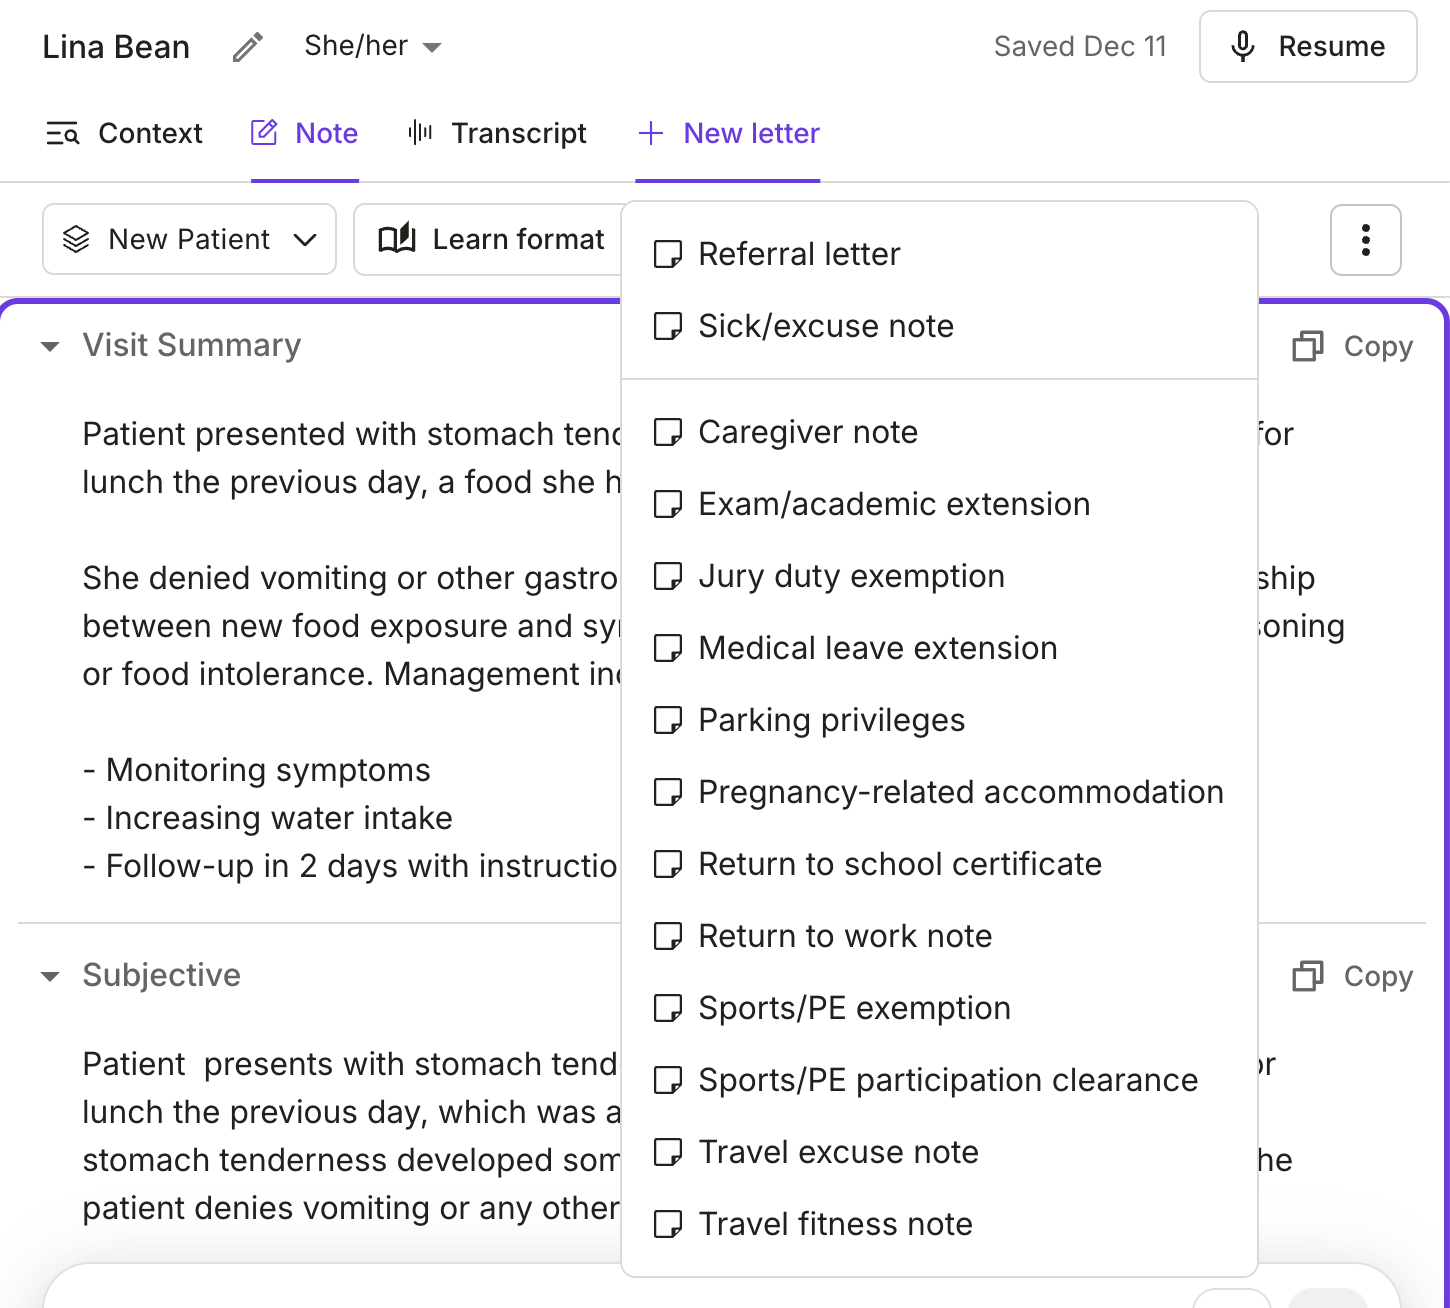Click the Note edit icon

click(263, 131)
